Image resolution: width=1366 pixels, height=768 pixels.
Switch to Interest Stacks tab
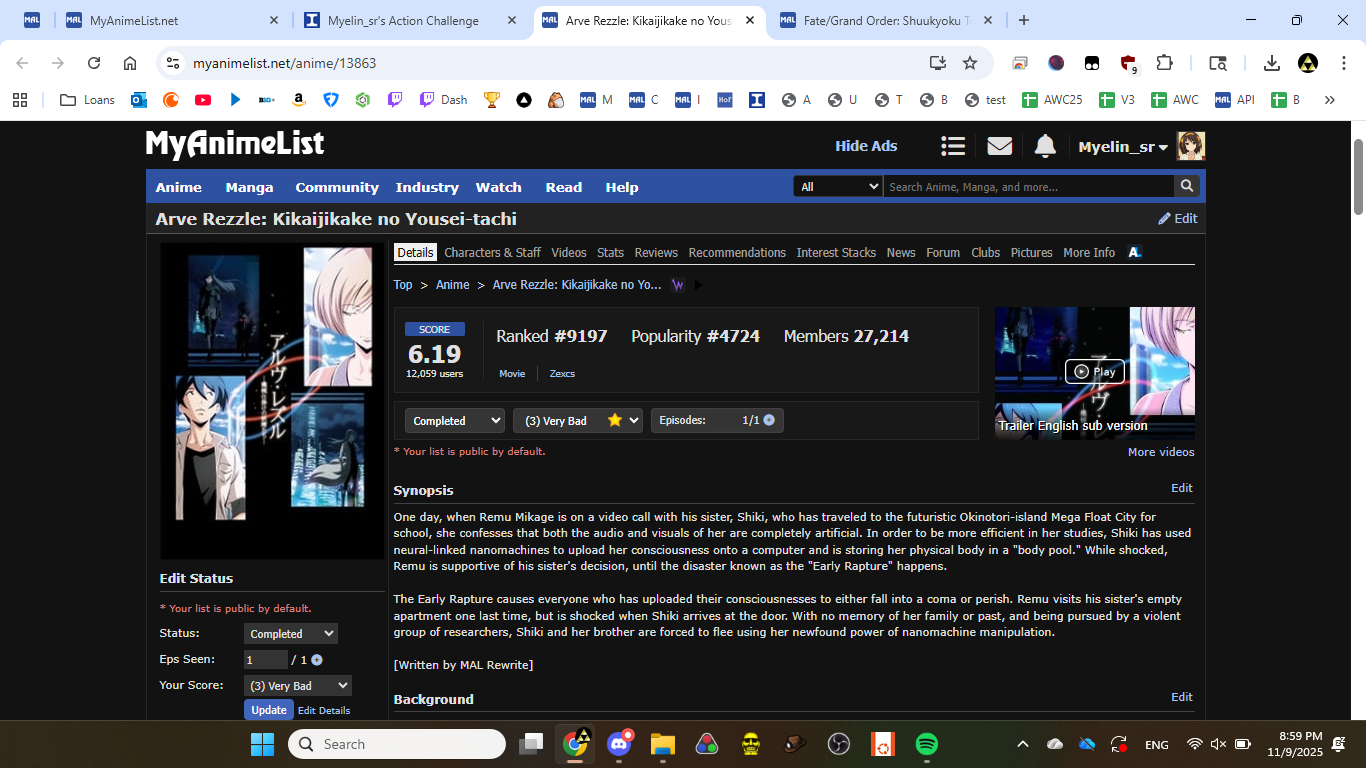coord(836,252)
